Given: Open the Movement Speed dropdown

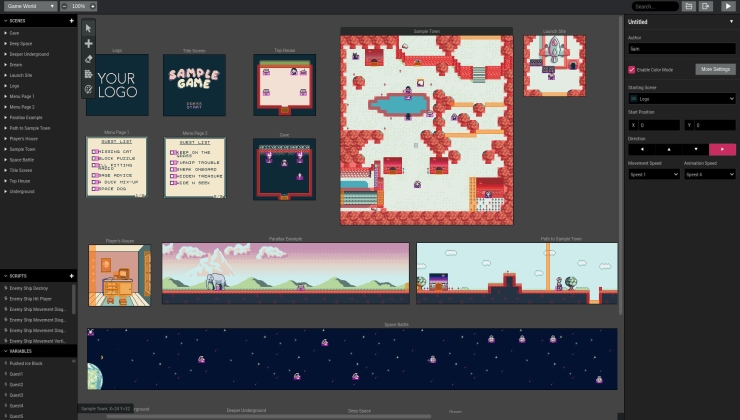Looking at the screenshot, I should tap(654, 174).
